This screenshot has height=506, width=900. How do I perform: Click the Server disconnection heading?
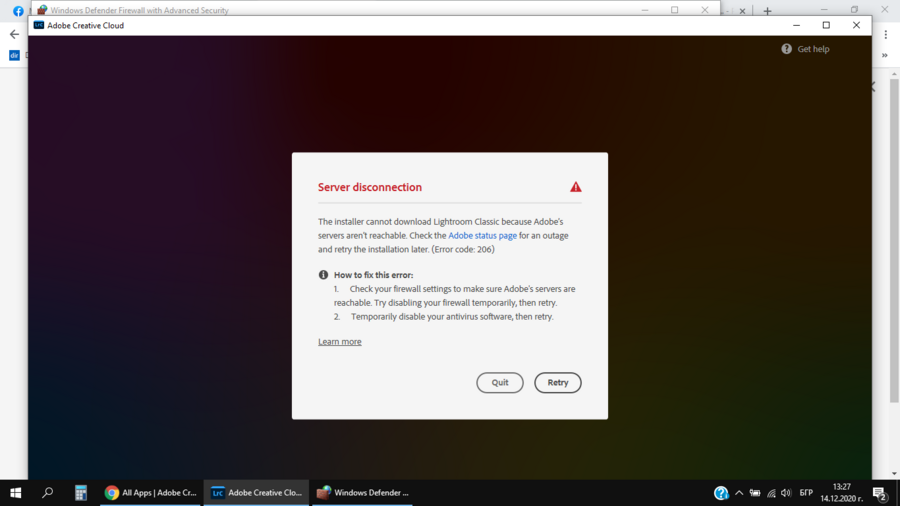tap(370, 187)
